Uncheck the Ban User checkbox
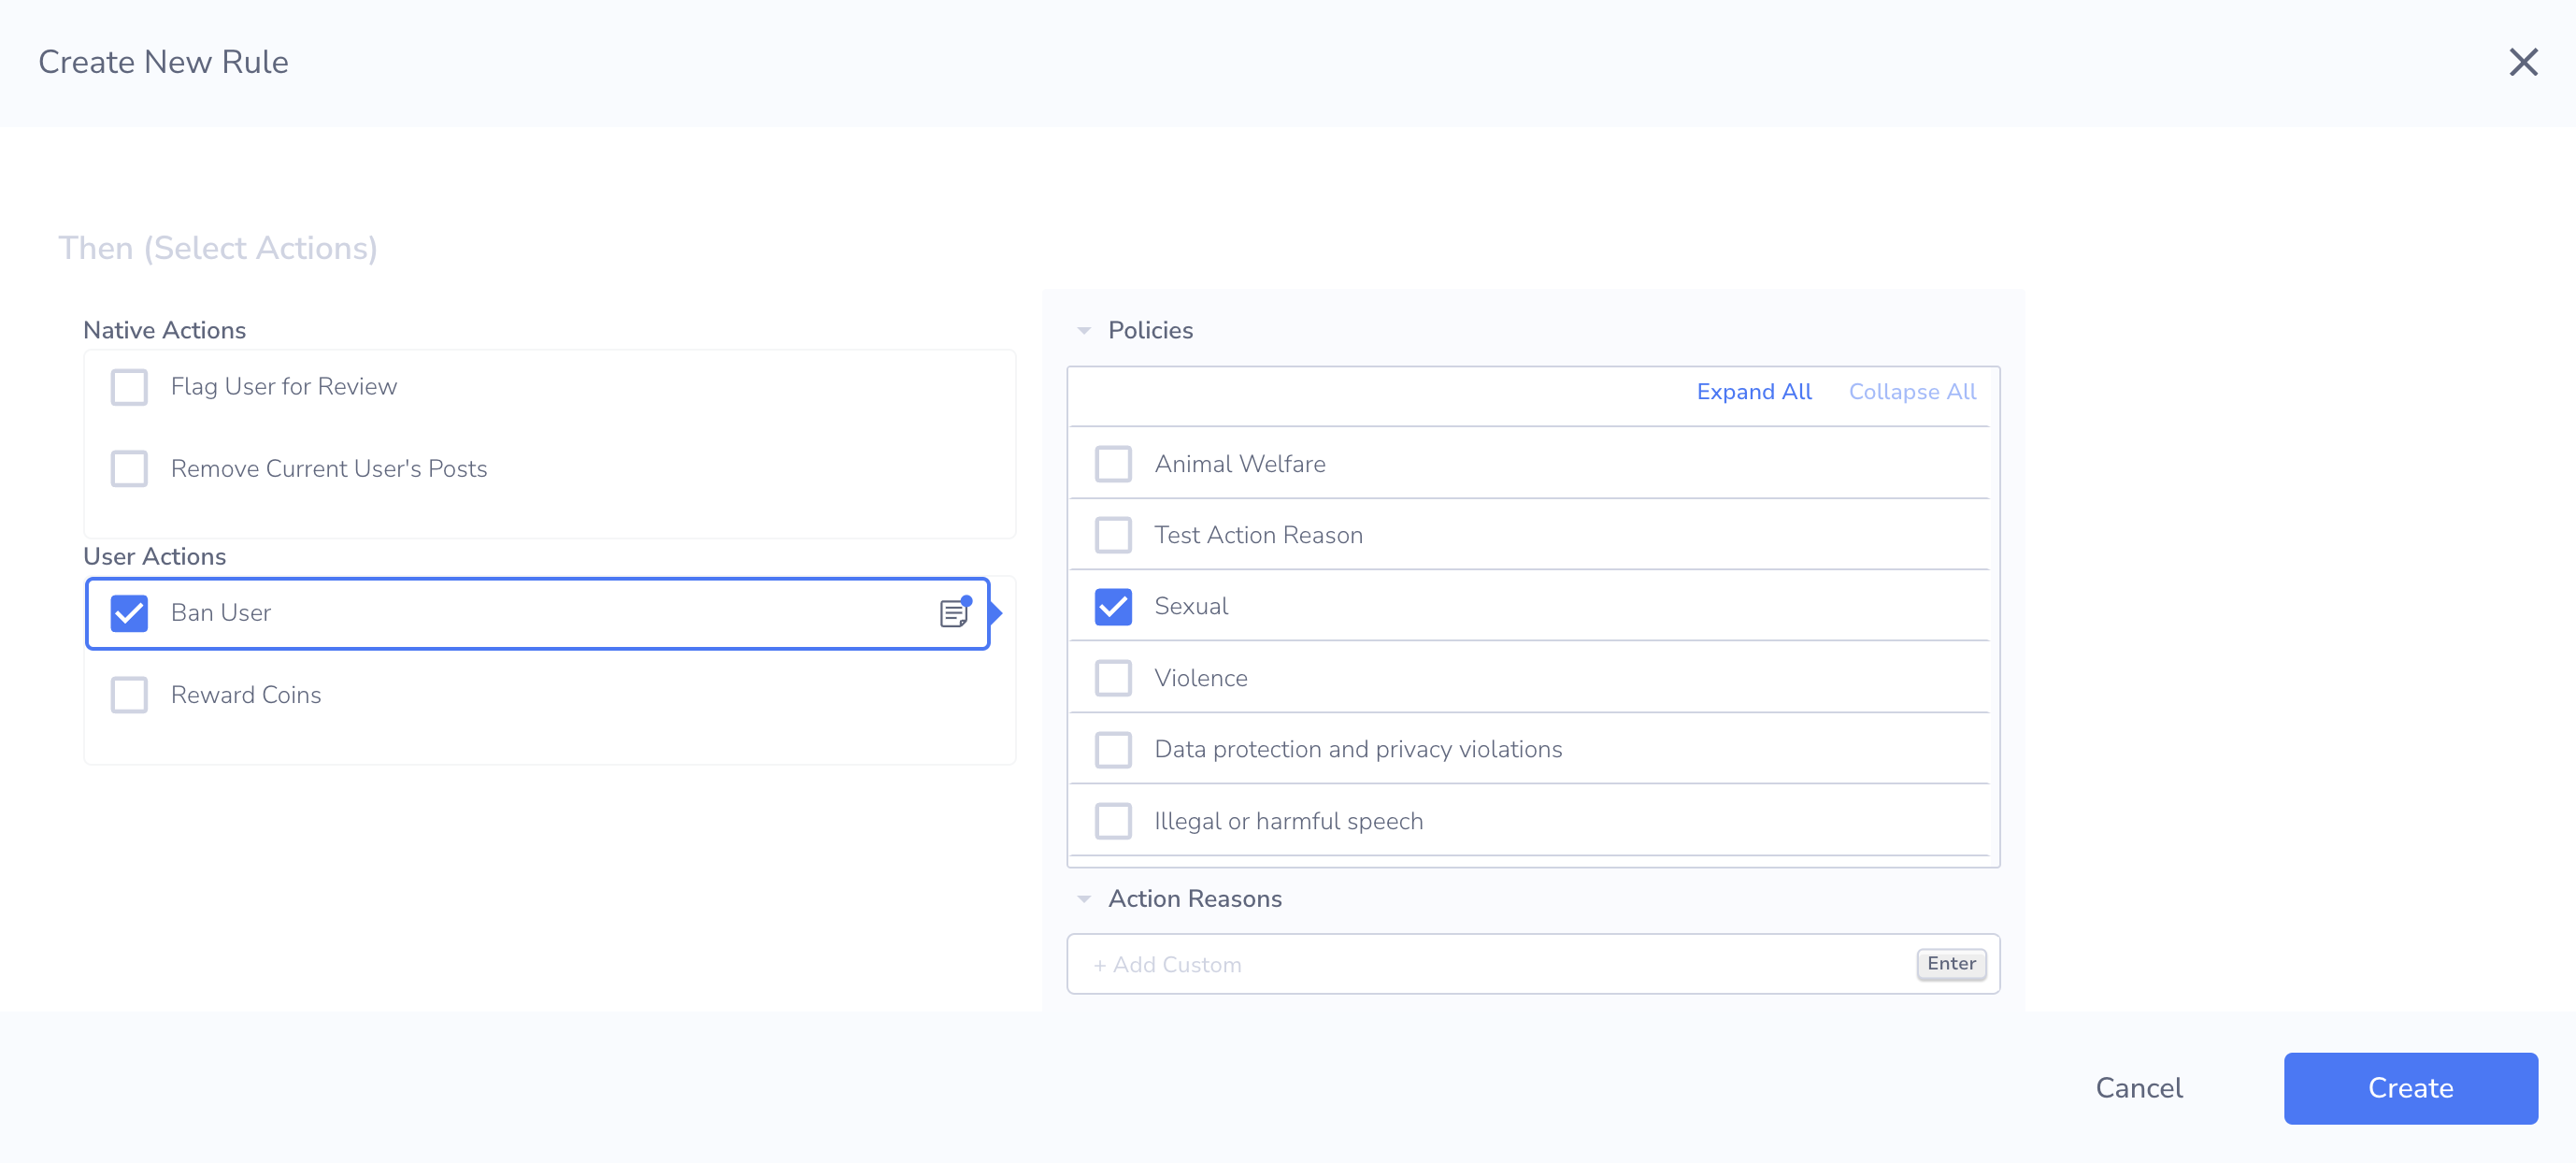 tap(129, 613)
